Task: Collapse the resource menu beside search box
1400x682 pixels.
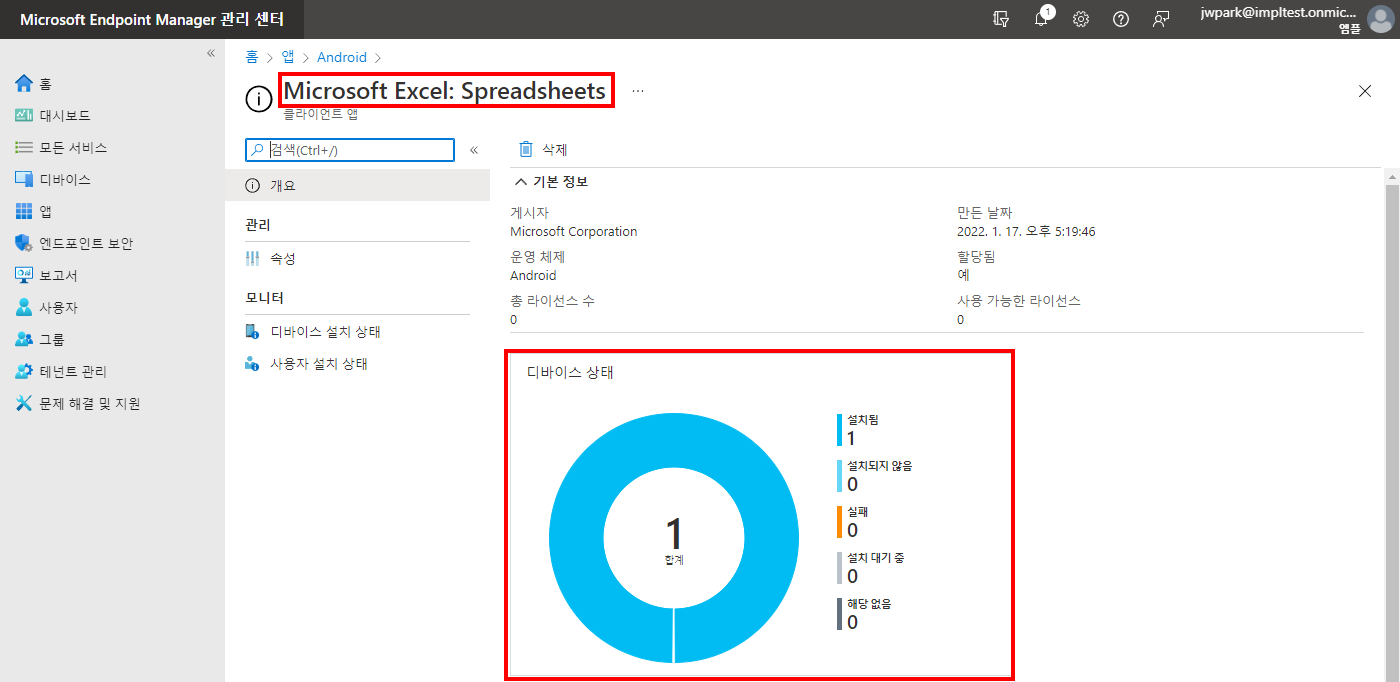Action: coord(474,150)
